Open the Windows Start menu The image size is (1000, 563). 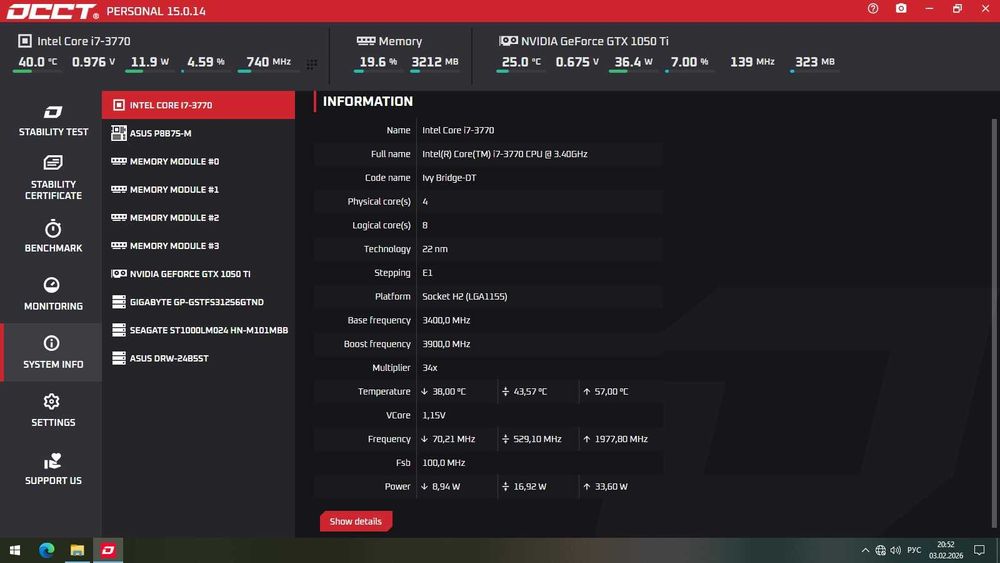click(x=15, y=550)
